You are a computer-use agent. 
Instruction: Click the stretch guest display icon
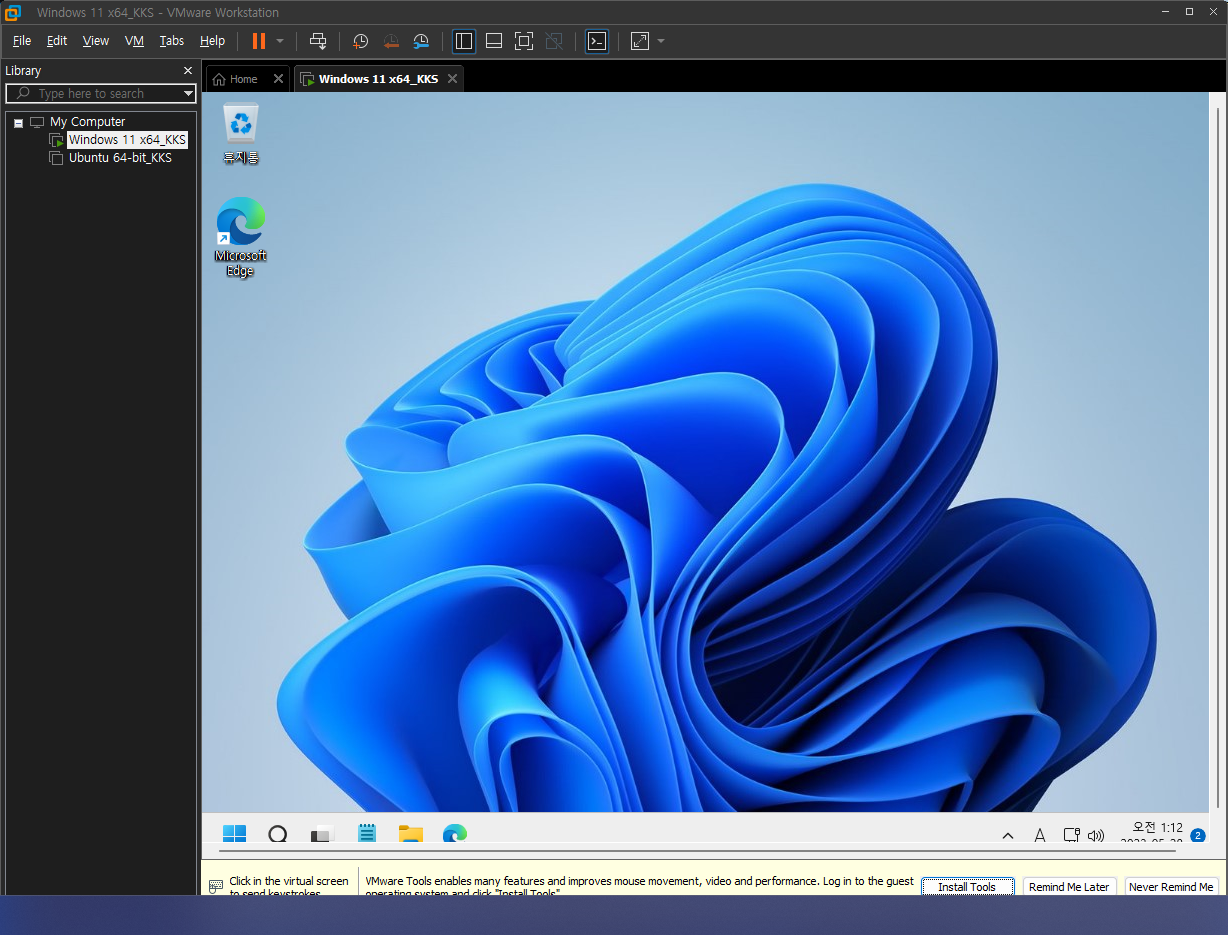click(x=640, y=41)
